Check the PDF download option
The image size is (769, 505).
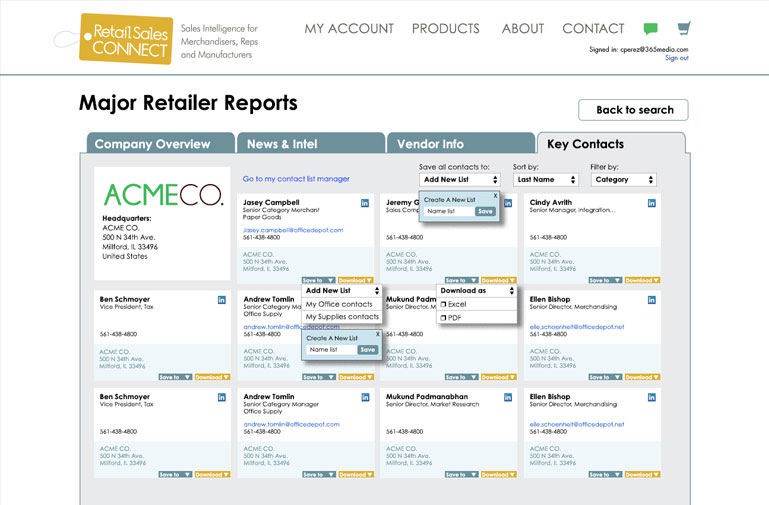point(444,318)
